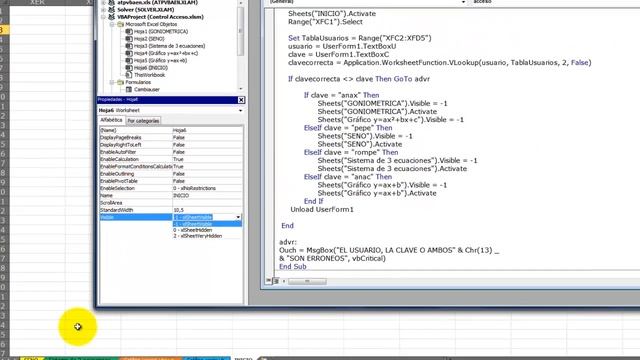Select the EnablePivotTable property row
The image size is (640, 360).
click(171, 181)
